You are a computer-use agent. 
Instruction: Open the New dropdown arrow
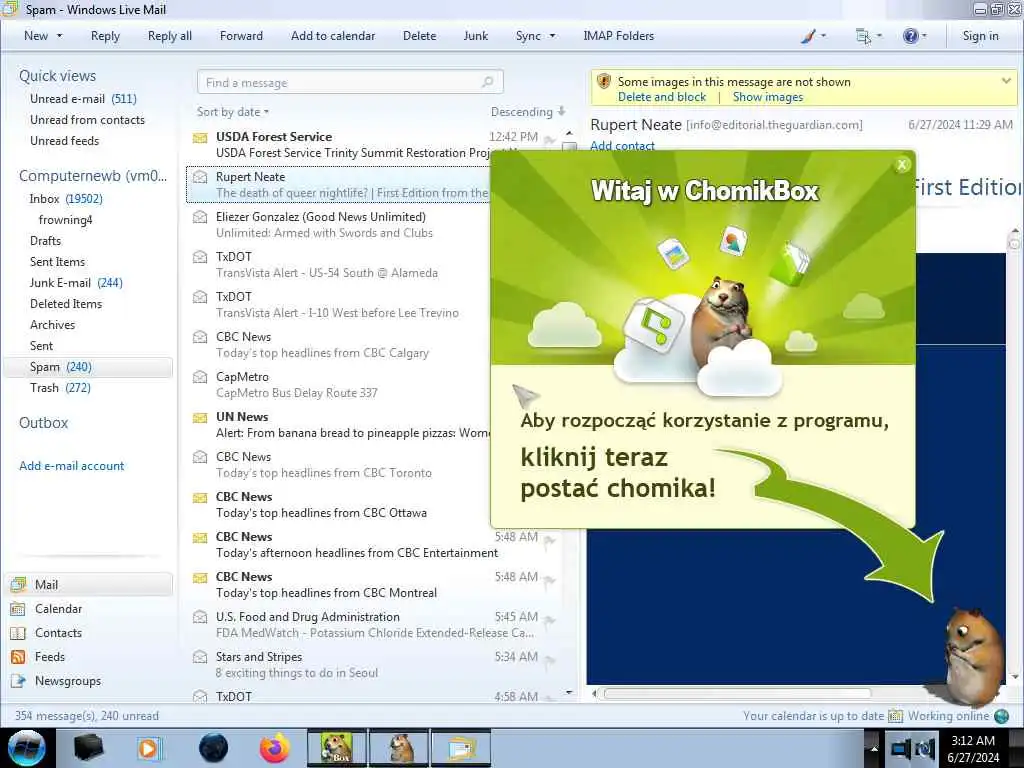[x=59, y=36]
